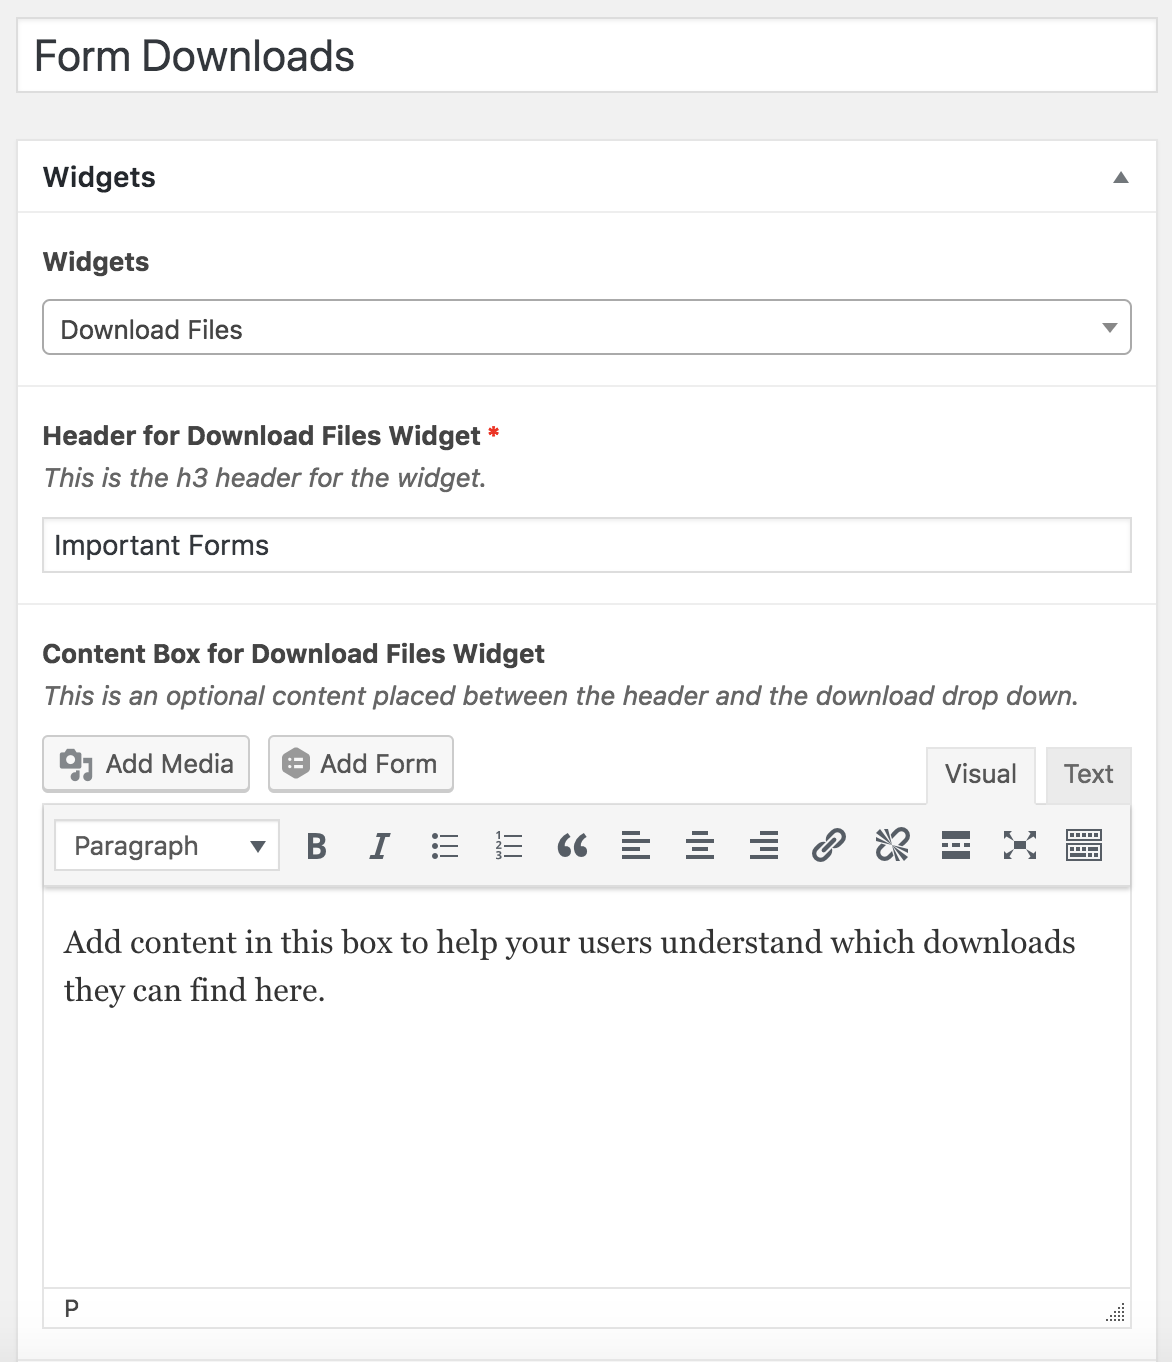Image resolution: width=1172 pixels, height=1362 pixels.
Task: Apply bold formatting in the editor toolbar
Action: [x=316, y=846]
